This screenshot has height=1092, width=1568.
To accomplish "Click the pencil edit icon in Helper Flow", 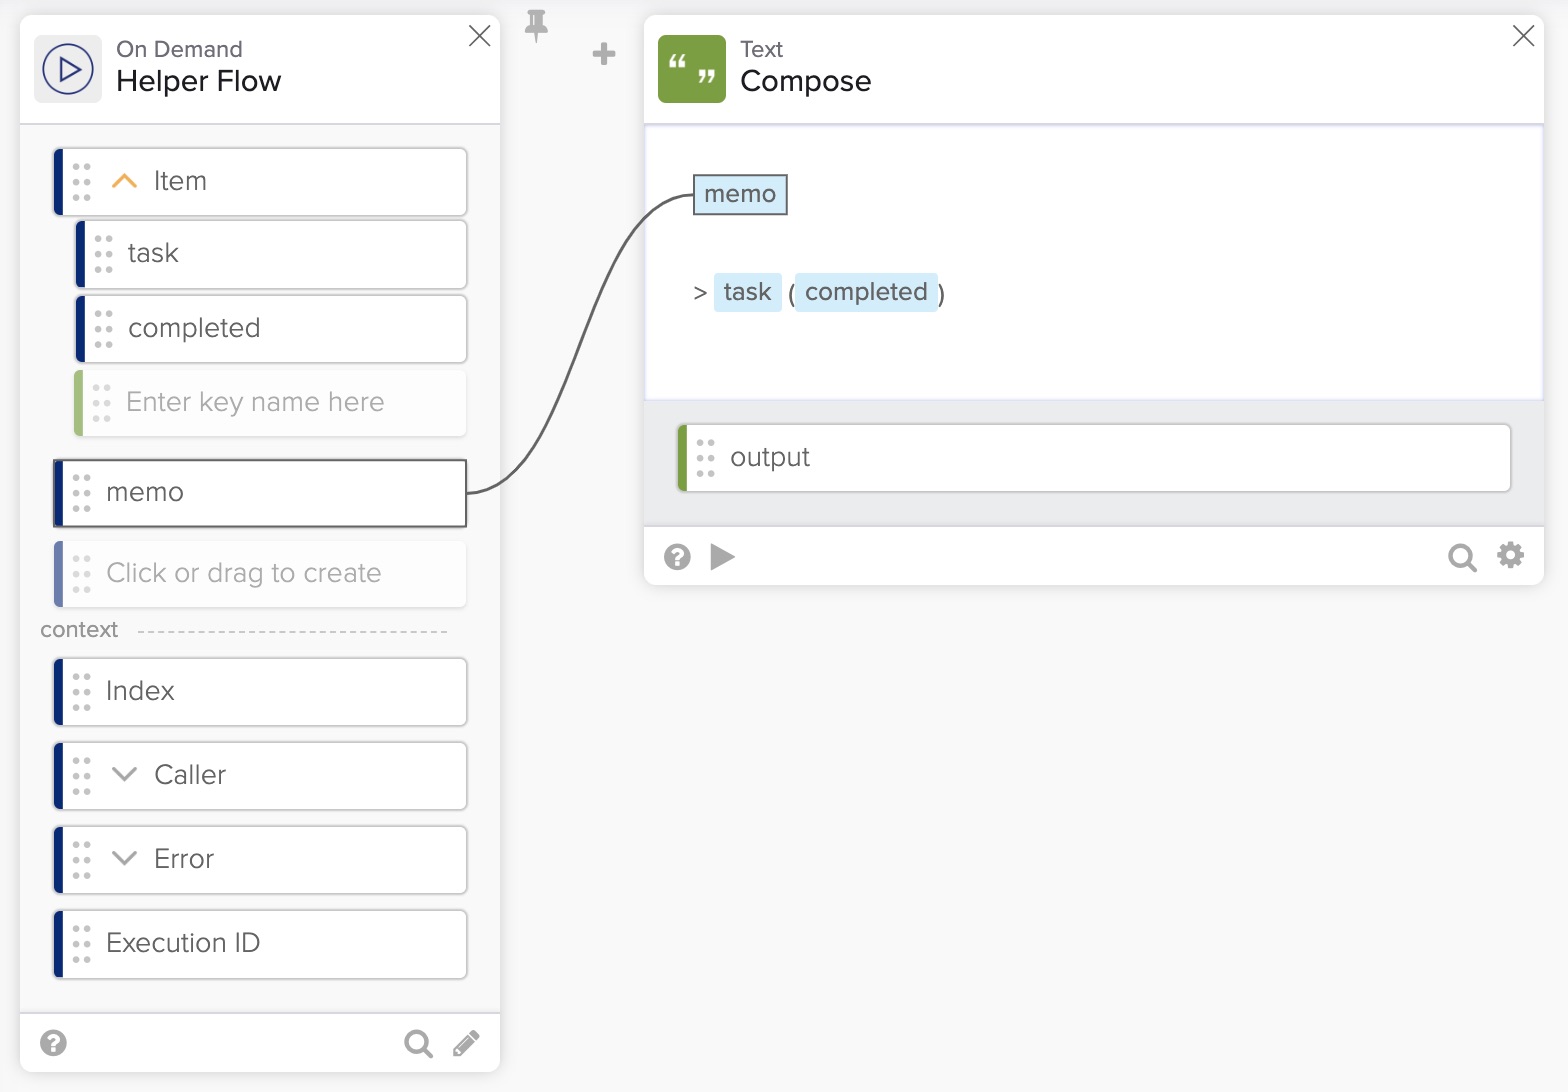I will [466, 1043].
